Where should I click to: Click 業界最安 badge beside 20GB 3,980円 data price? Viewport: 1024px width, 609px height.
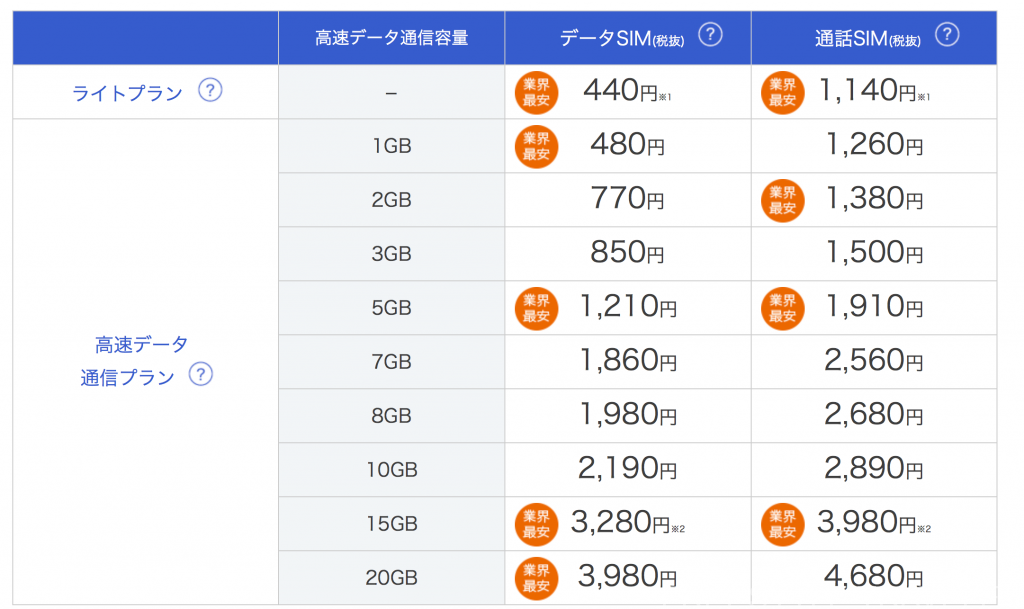536,578
